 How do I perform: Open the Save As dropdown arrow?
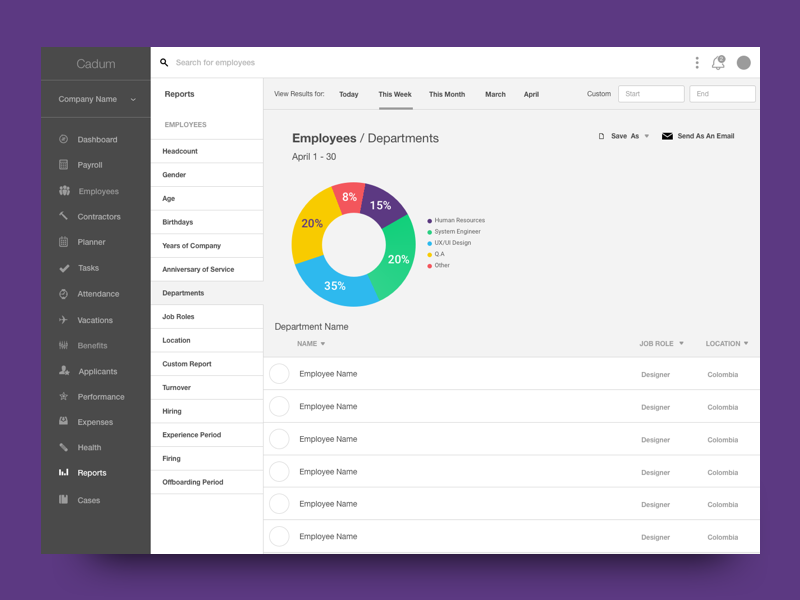tap(646, 136)
